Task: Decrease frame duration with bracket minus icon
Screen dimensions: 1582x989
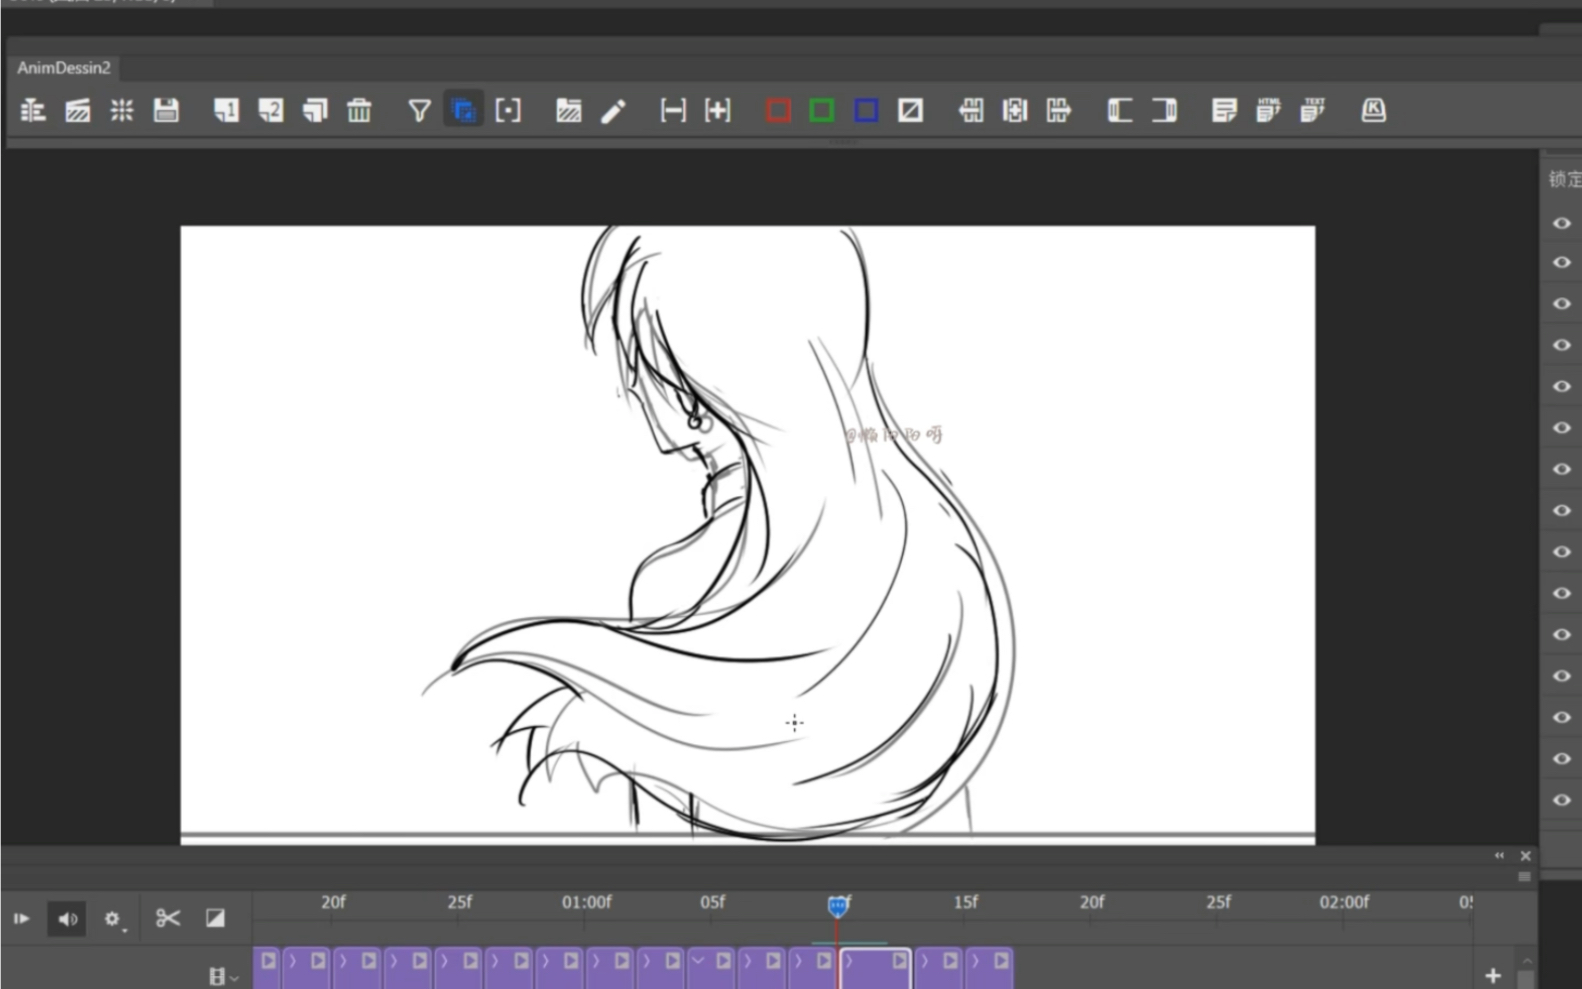Action: 673,110
